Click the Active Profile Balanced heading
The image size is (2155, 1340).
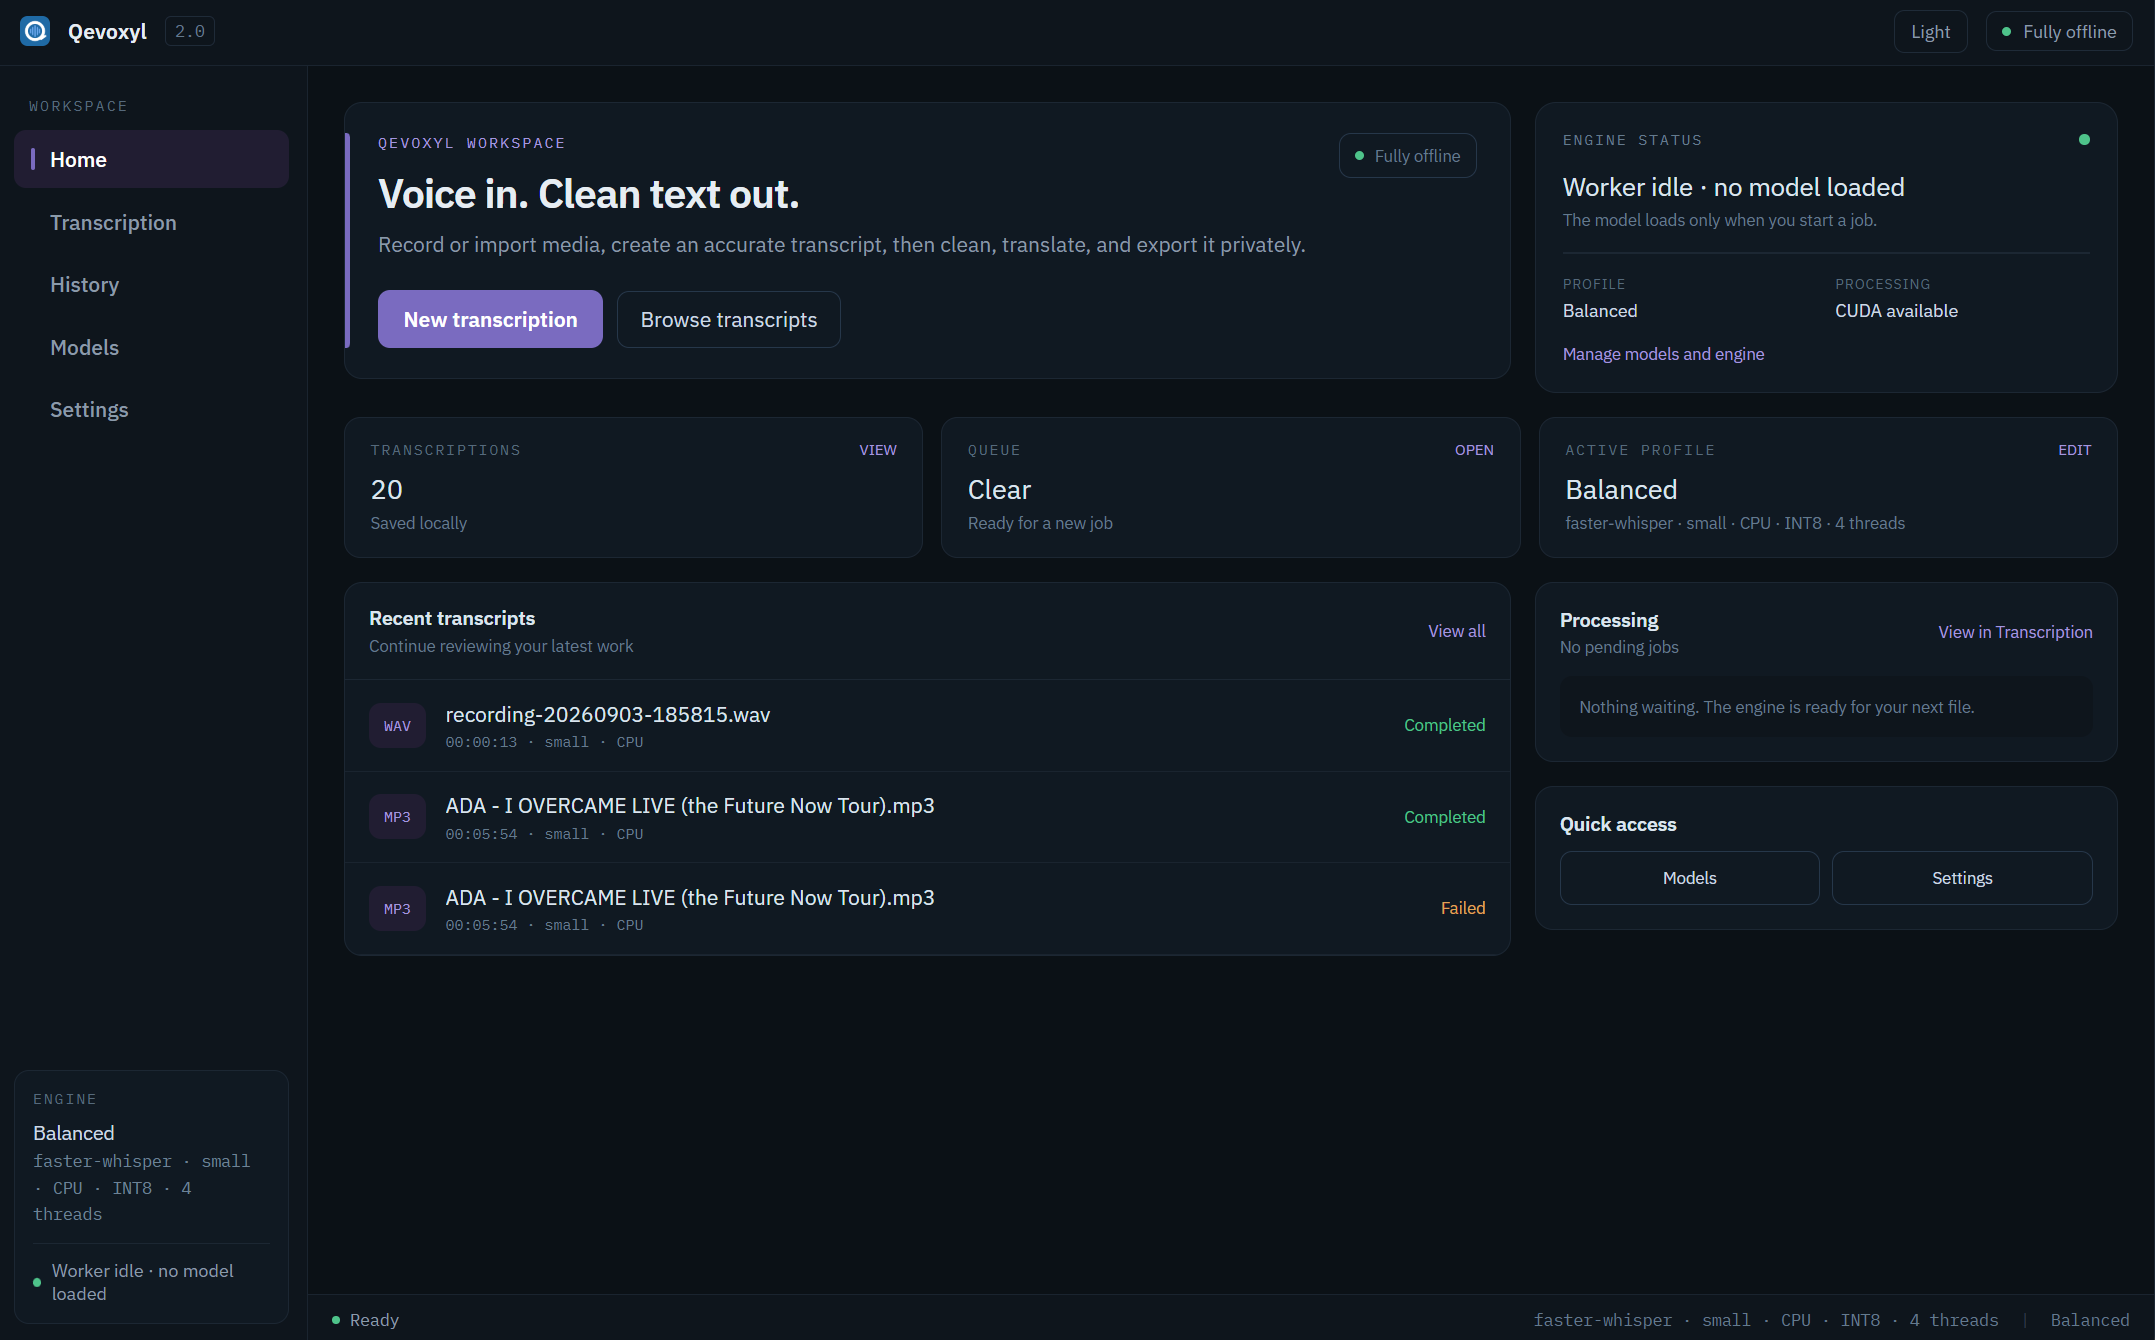pos(1621,490)
